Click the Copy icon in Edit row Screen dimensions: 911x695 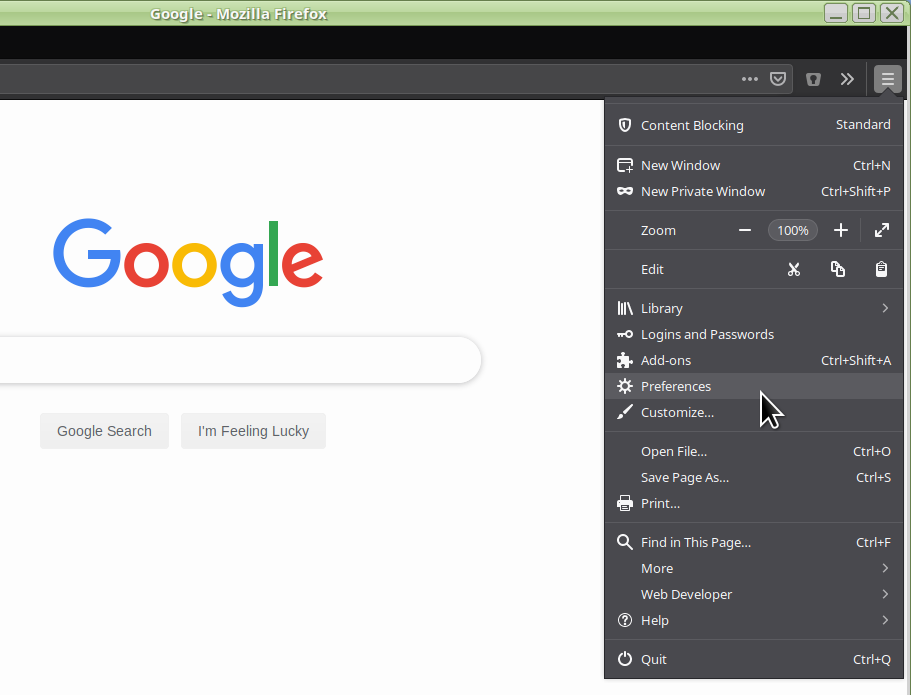838,270
